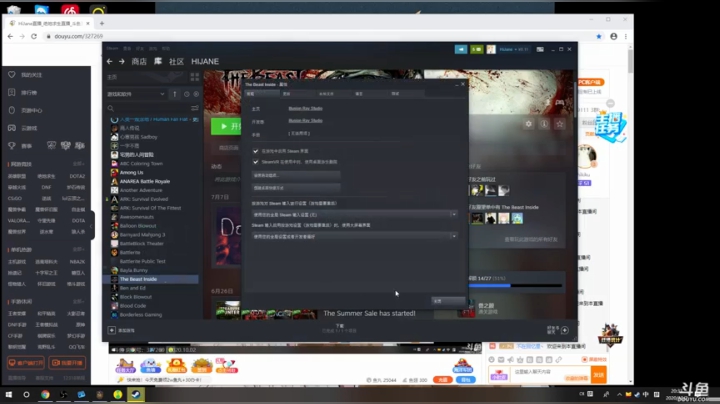
Task: Open HIJANE profile tab in Steam
Action: [x=205, y=62]
